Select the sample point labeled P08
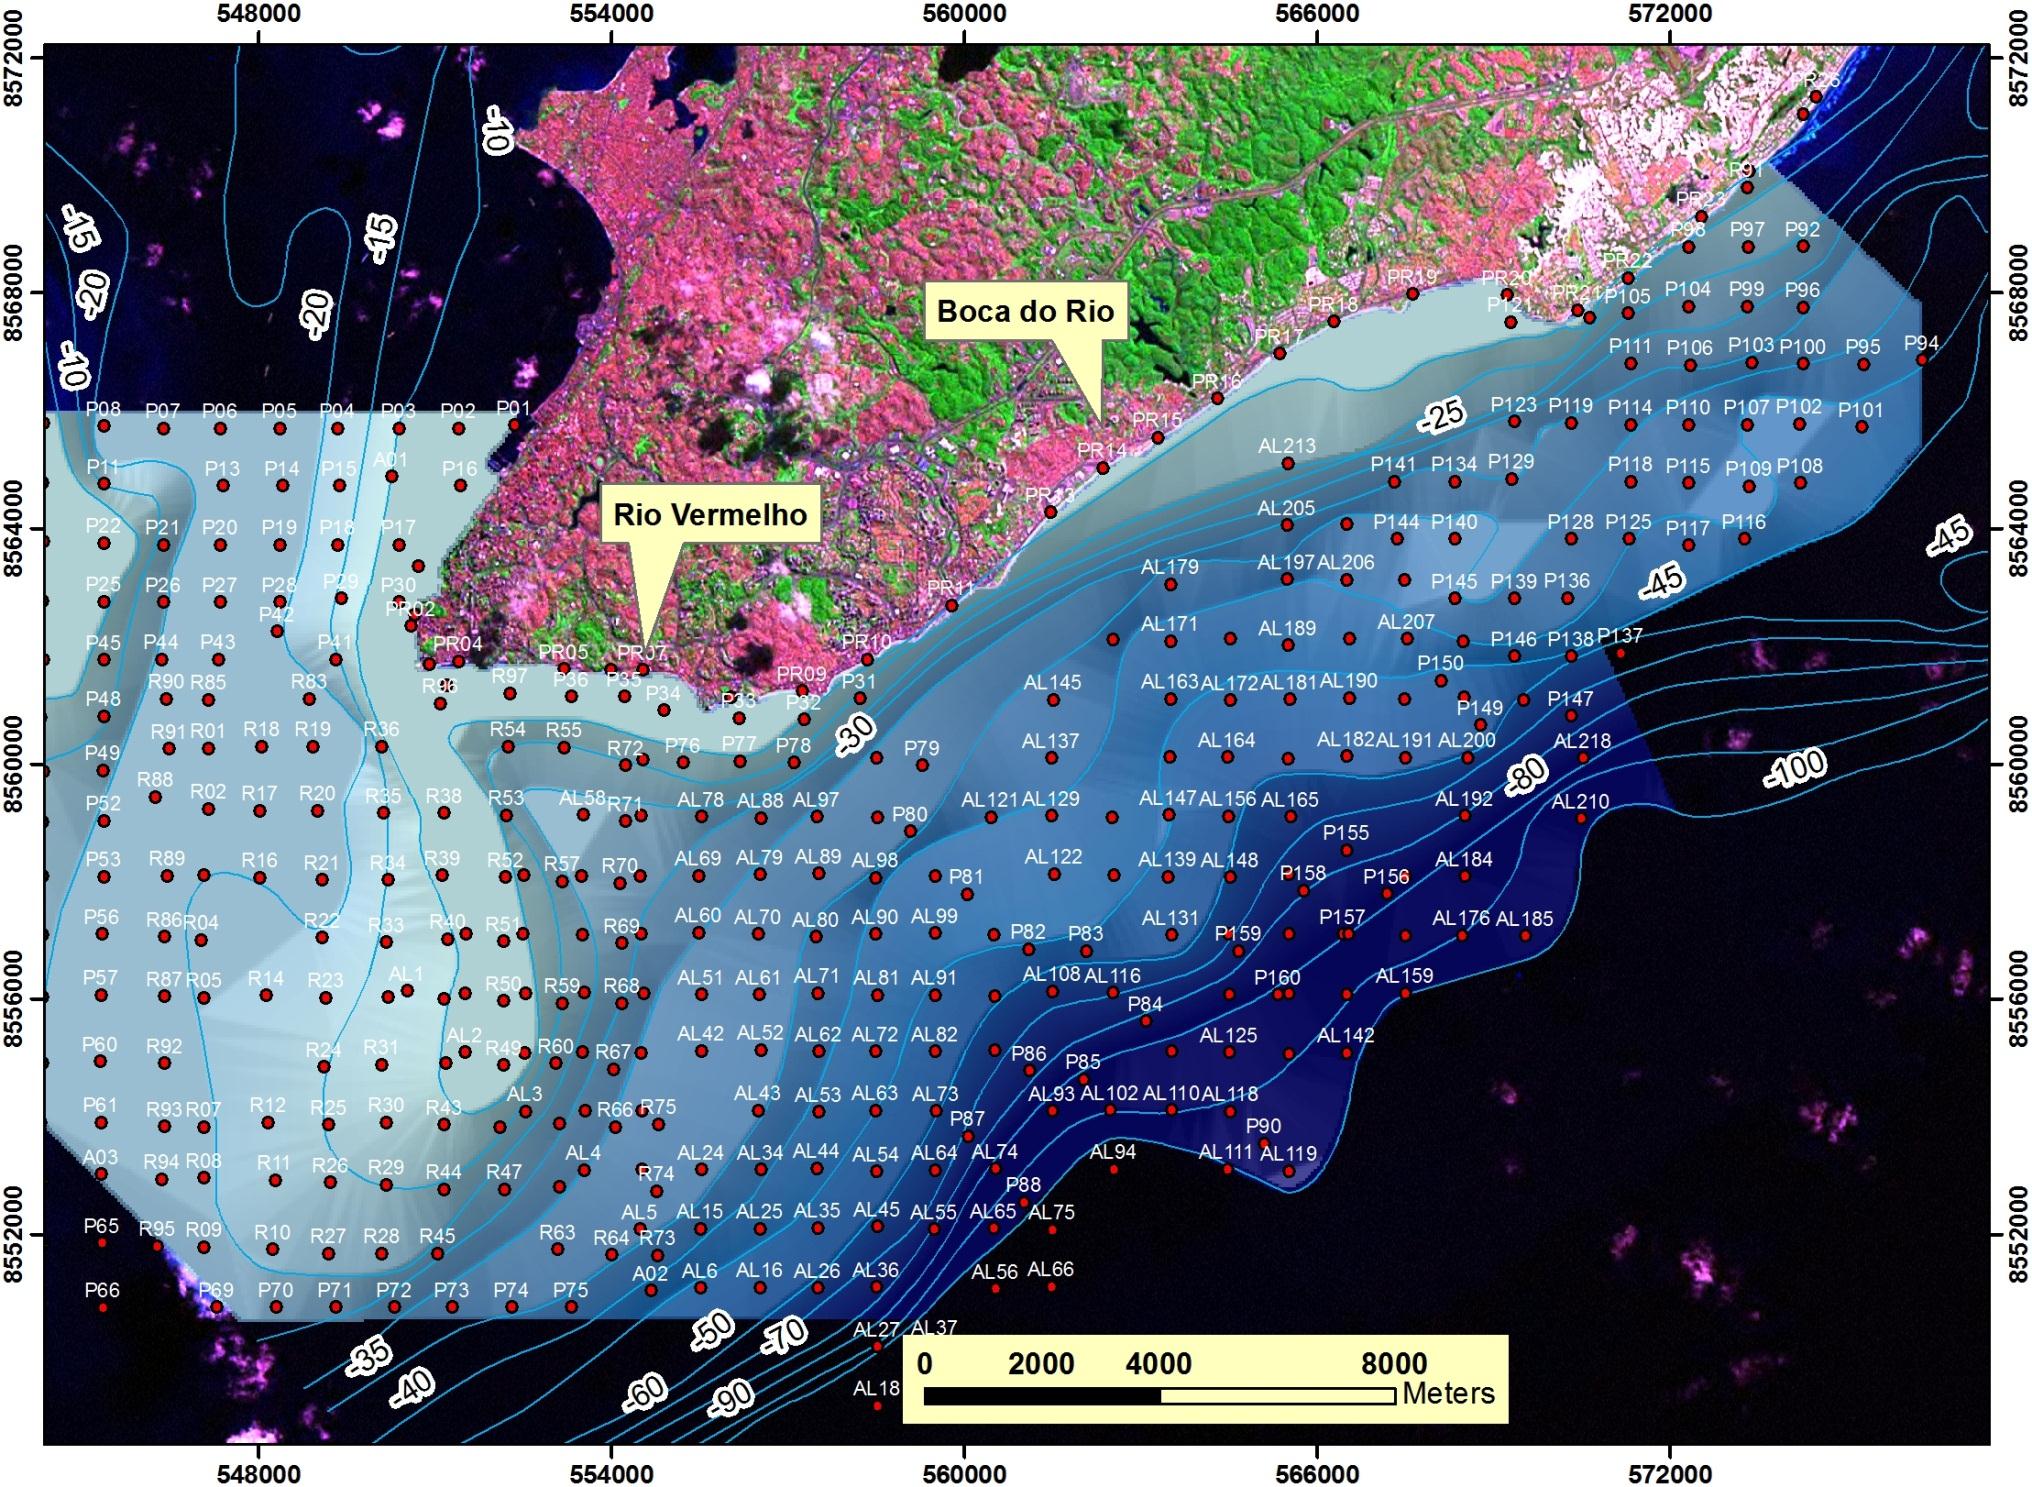Viewport: 2032px width, 1487px height. pos(104,426)
